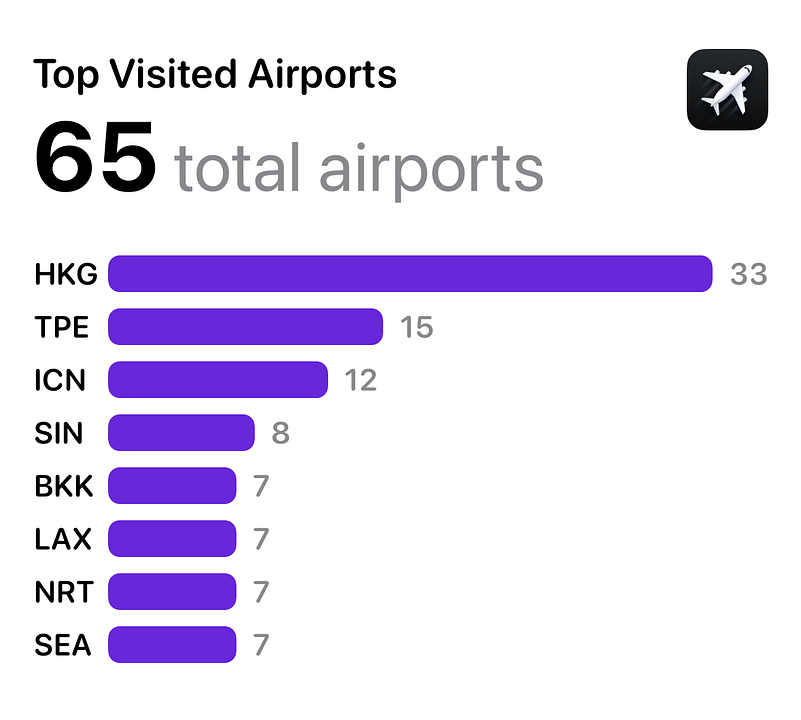Click the count 33 beside HKG bar
801x720 pixels.
point(748,274)
